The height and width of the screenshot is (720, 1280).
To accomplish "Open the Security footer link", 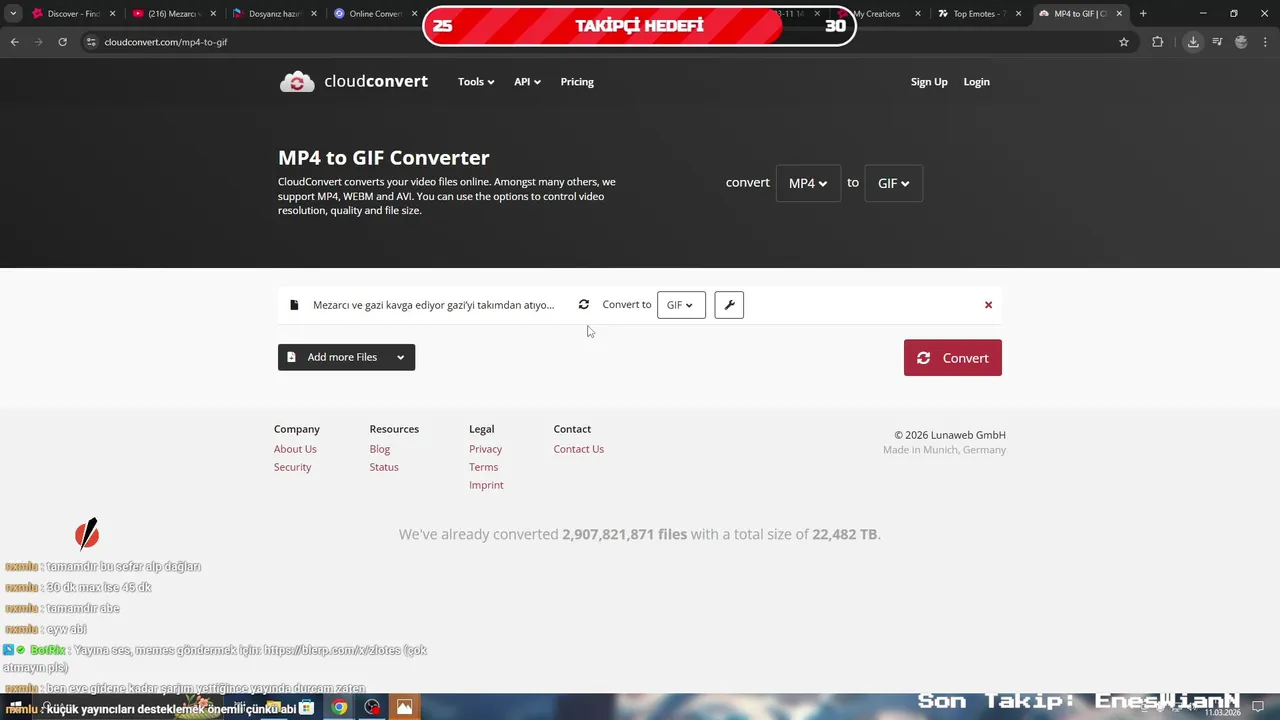I will pos(293,467).
